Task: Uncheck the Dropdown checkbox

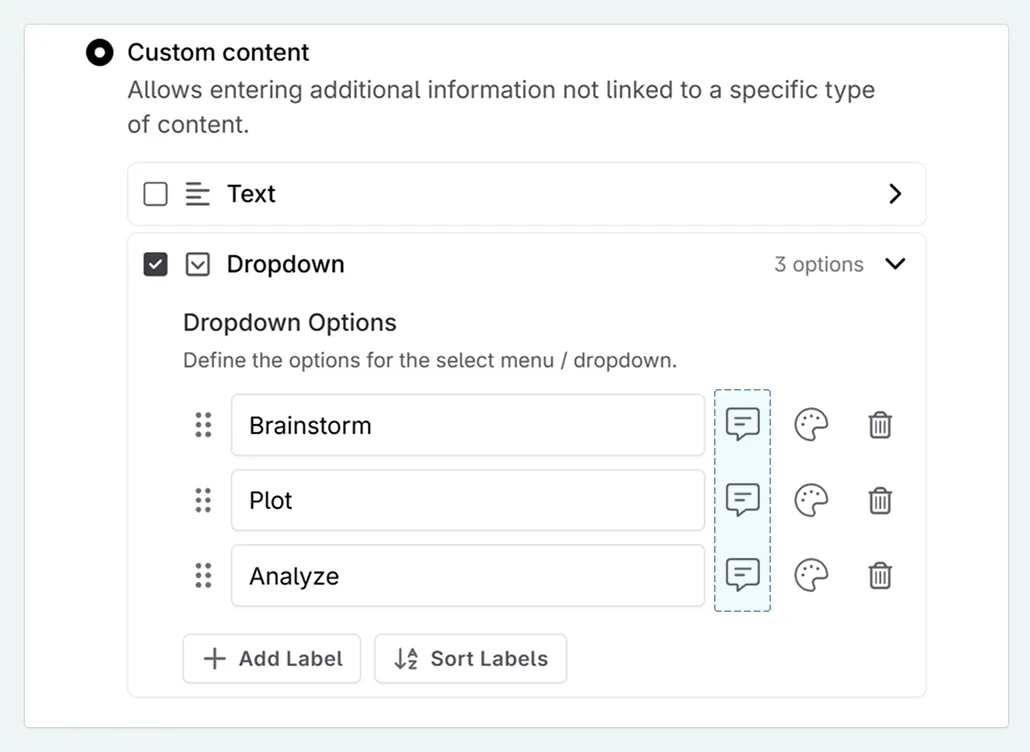Action: pos(155,264)
